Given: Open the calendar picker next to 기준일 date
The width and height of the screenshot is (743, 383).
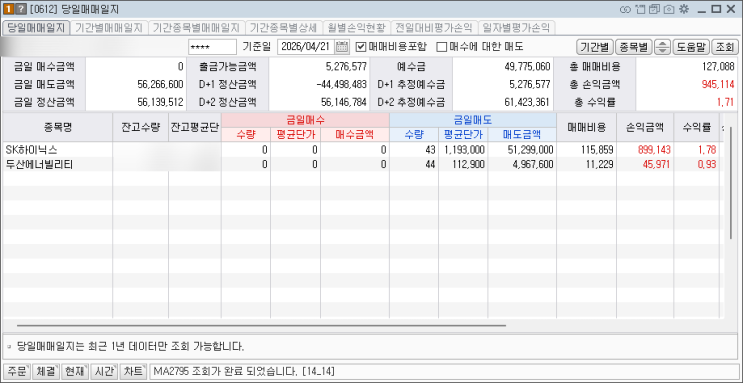Looking at the screenshot, I should click(342, 46).
